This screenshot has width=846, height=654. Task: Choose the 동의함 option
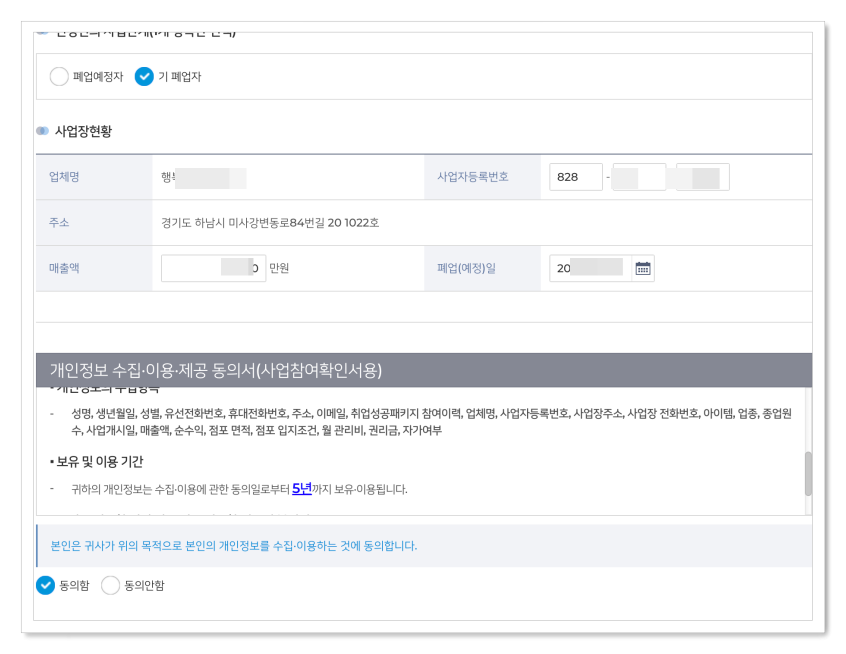(44, 585)
